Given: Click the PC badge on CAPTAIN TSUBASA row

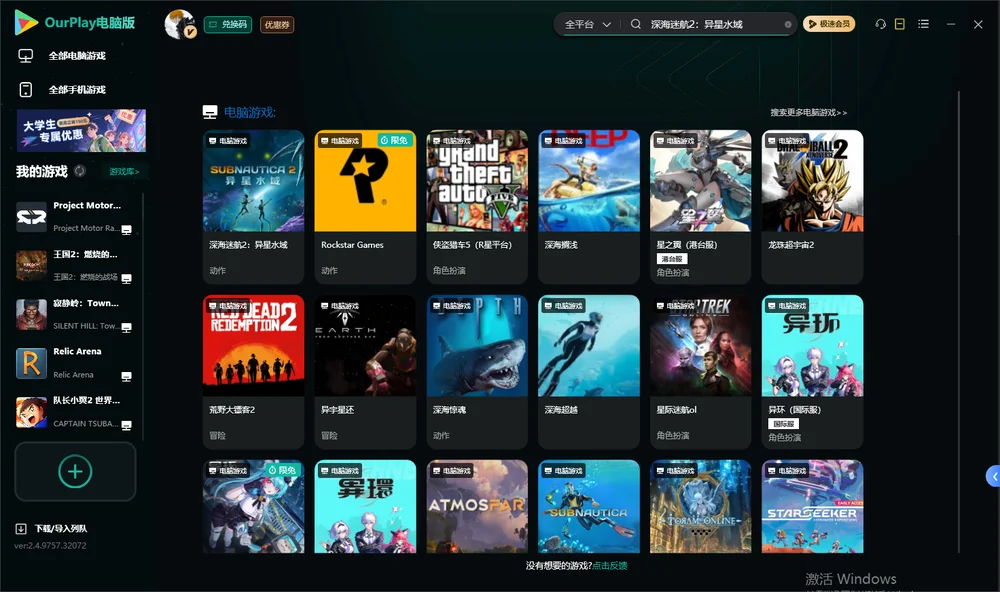Looking at the screenshot, I should (126, 425).
